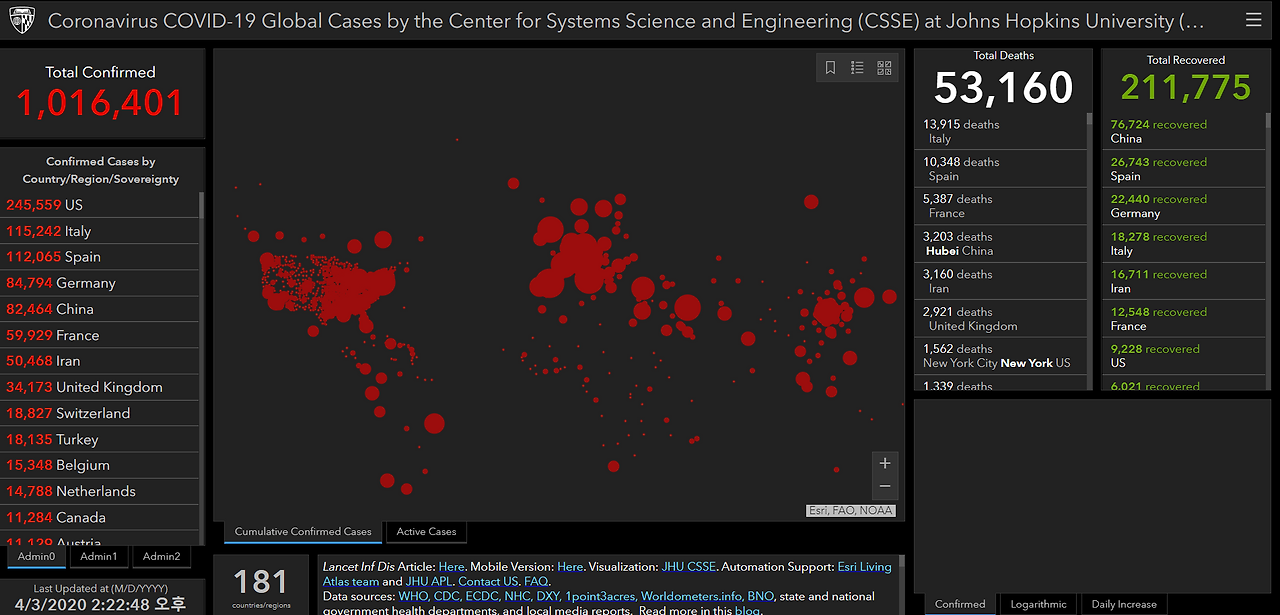The image size is (1280, 615).
Task: Select the Admin2 tab
Action: coord(161,557)
